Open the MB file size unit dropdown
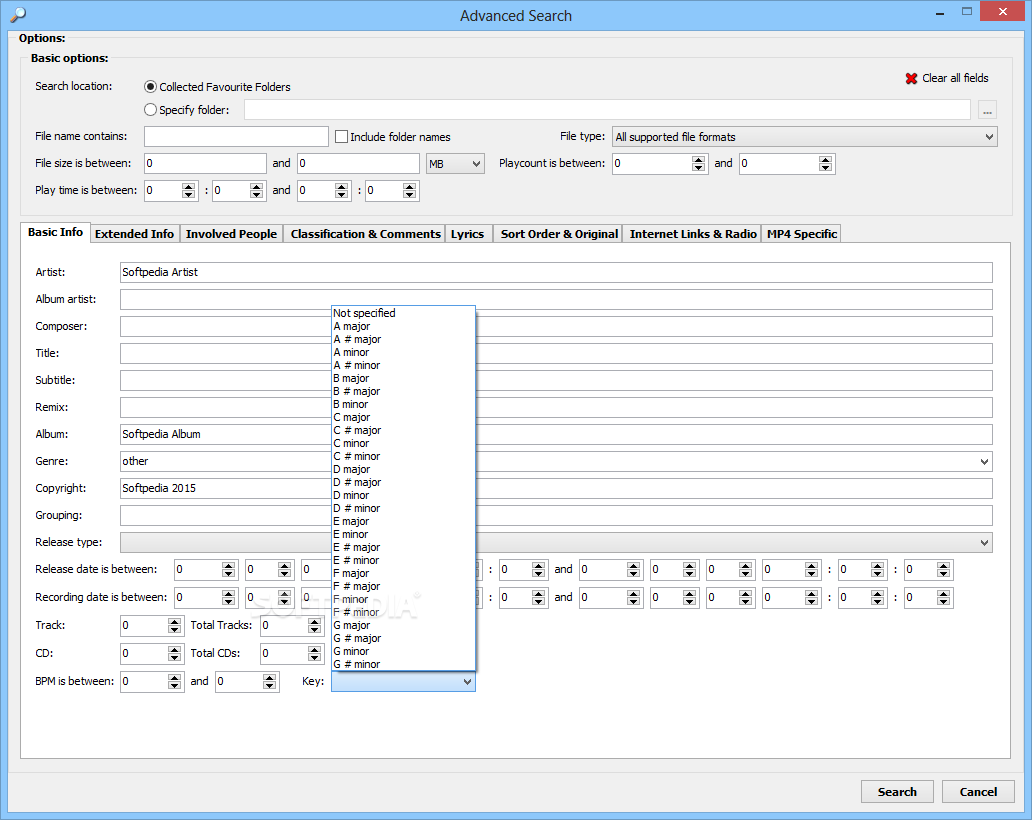Image resolution: width=1032 pixels, height=820 pixels. click(455, 164)
